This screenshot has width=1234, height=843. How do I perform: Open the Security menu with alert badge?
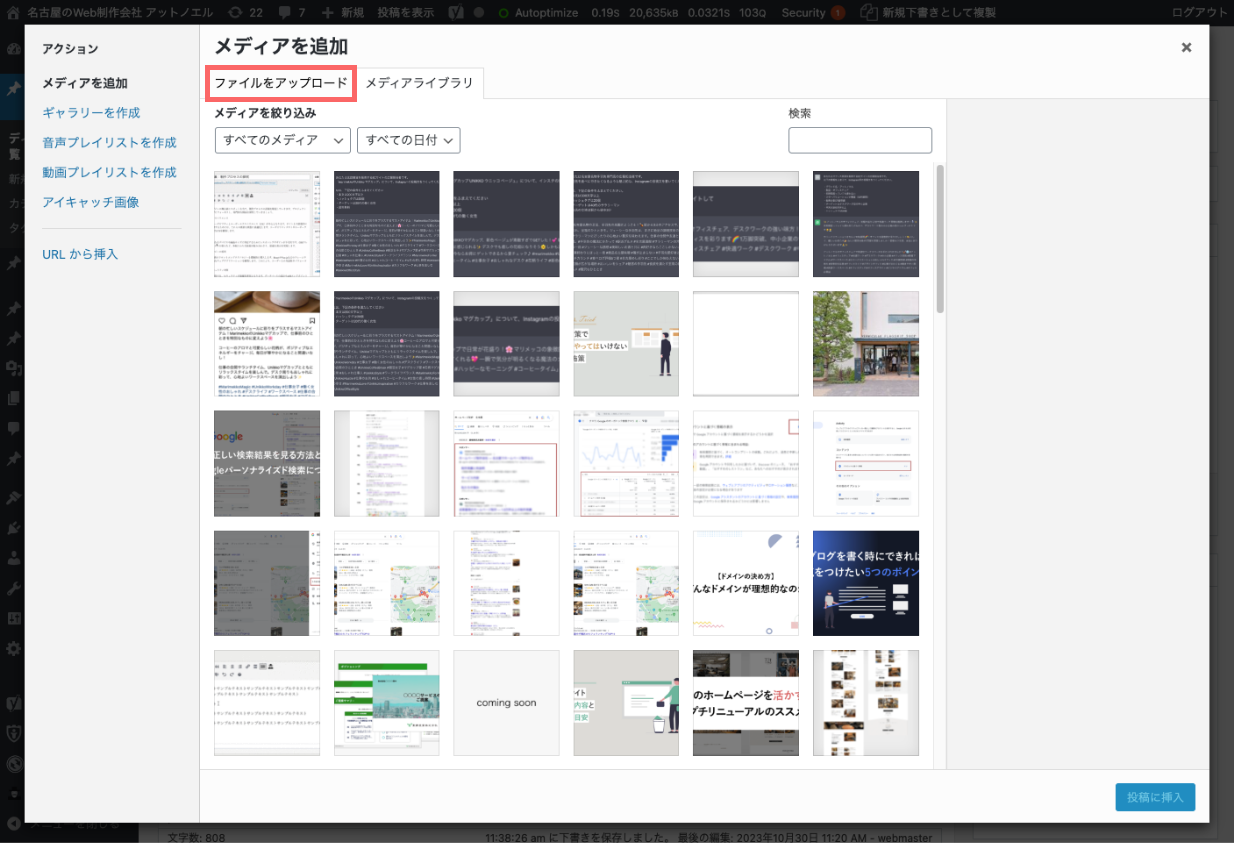click(x=812, y=13)
